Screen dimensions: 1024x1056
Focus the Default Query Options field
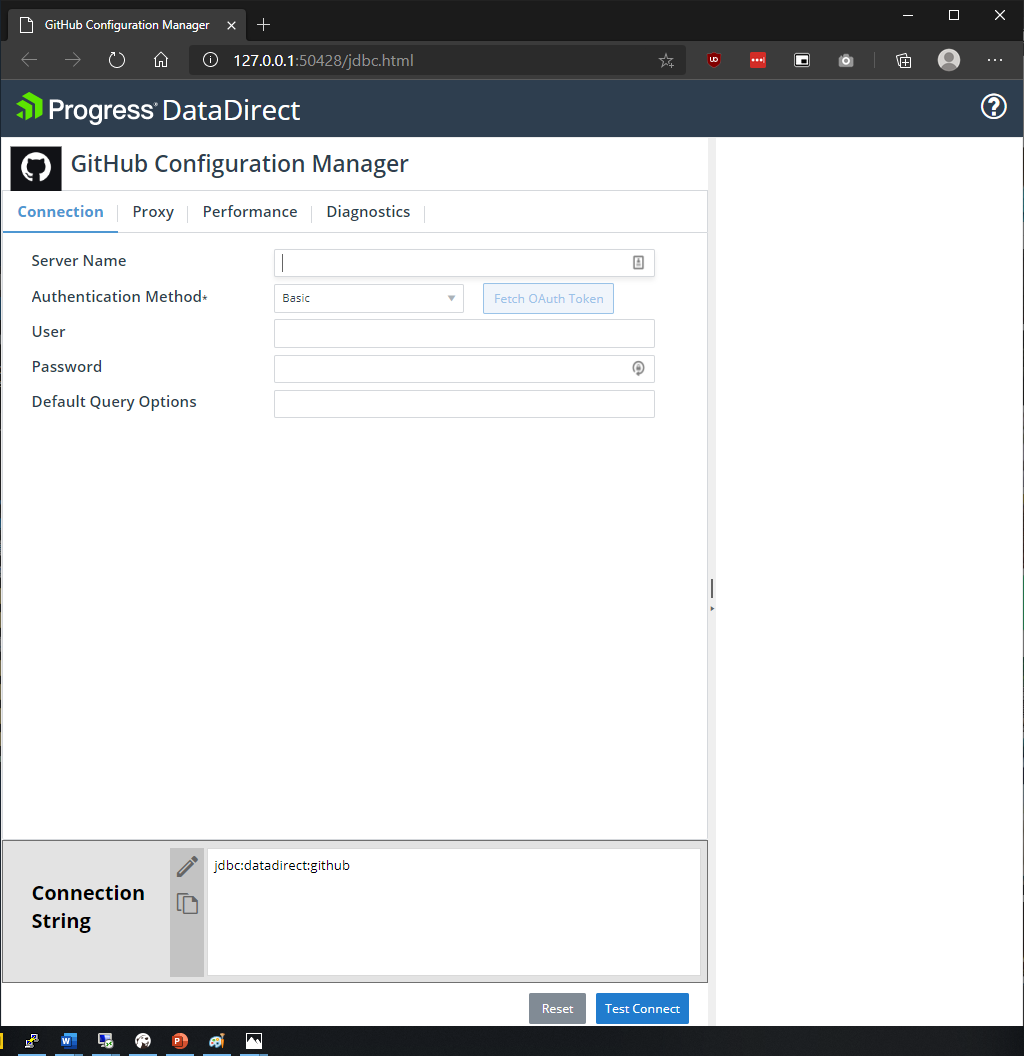click(x=464, y=404)
